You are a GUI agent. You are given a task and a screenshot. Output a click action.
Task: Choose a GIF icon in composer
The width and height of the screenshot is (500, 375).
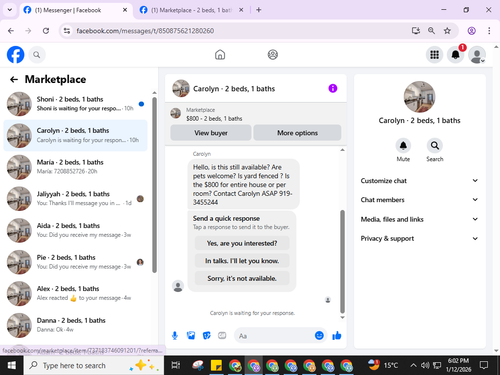pyautogui.click(x=222, y=336)
